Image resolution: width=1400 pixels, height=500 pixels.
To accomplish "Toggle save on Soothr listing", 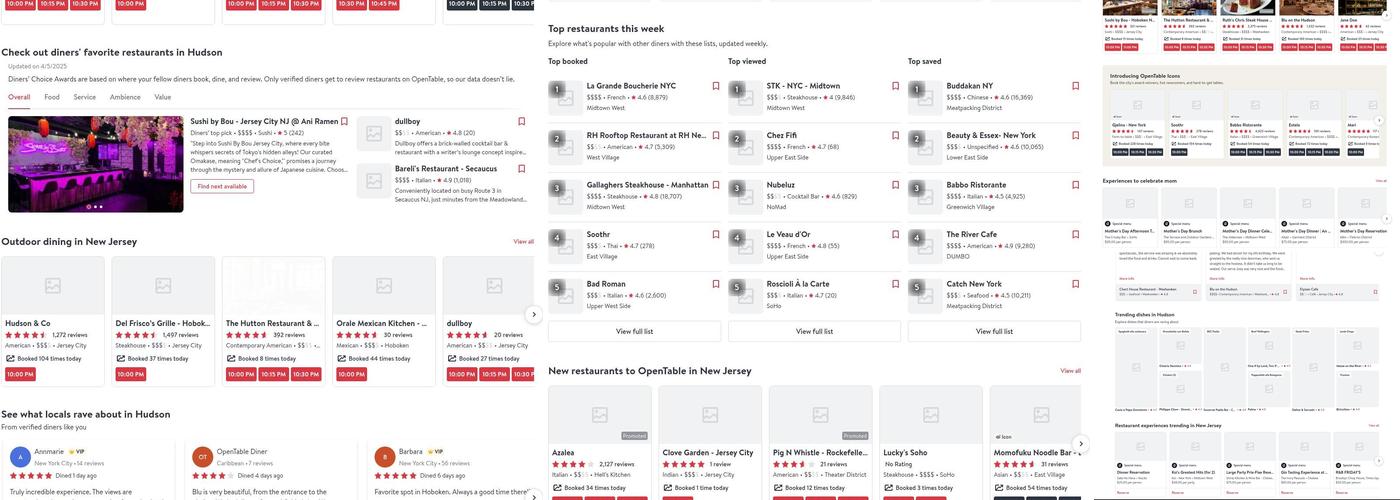I will click(716, 235).
